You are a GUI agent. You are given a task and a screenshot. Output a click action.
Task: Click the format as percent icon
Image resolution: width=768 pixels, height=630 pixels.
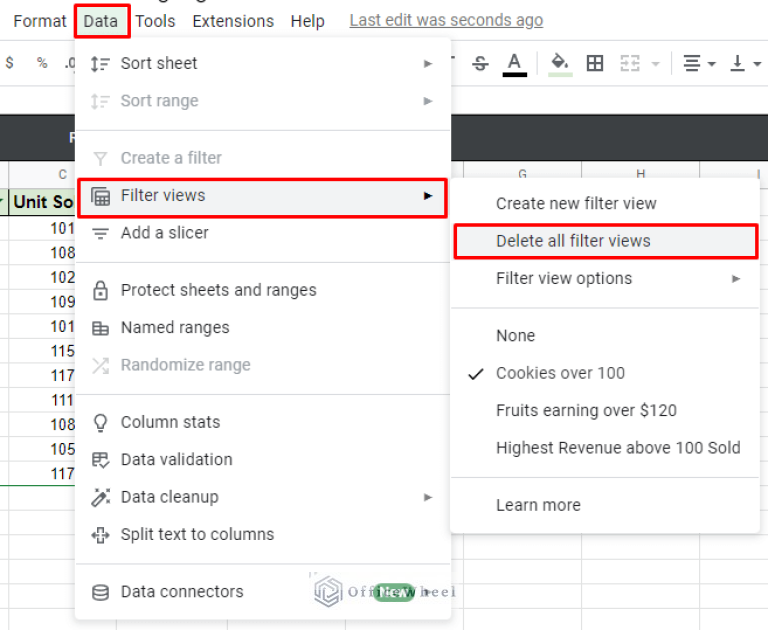(x=41, y=63)
